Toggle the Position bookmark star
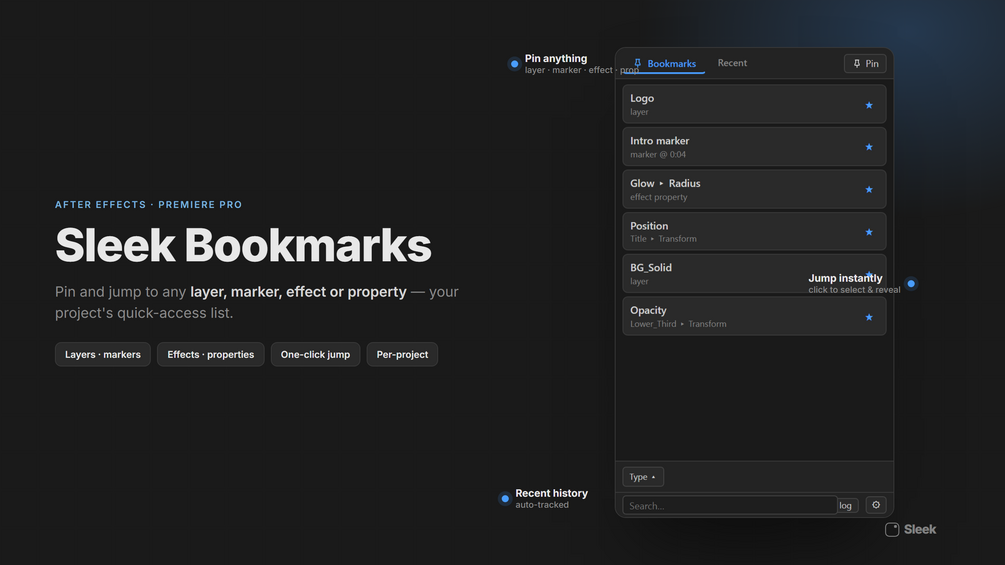This screenshot has height=565, width=1005. [868, 232]
